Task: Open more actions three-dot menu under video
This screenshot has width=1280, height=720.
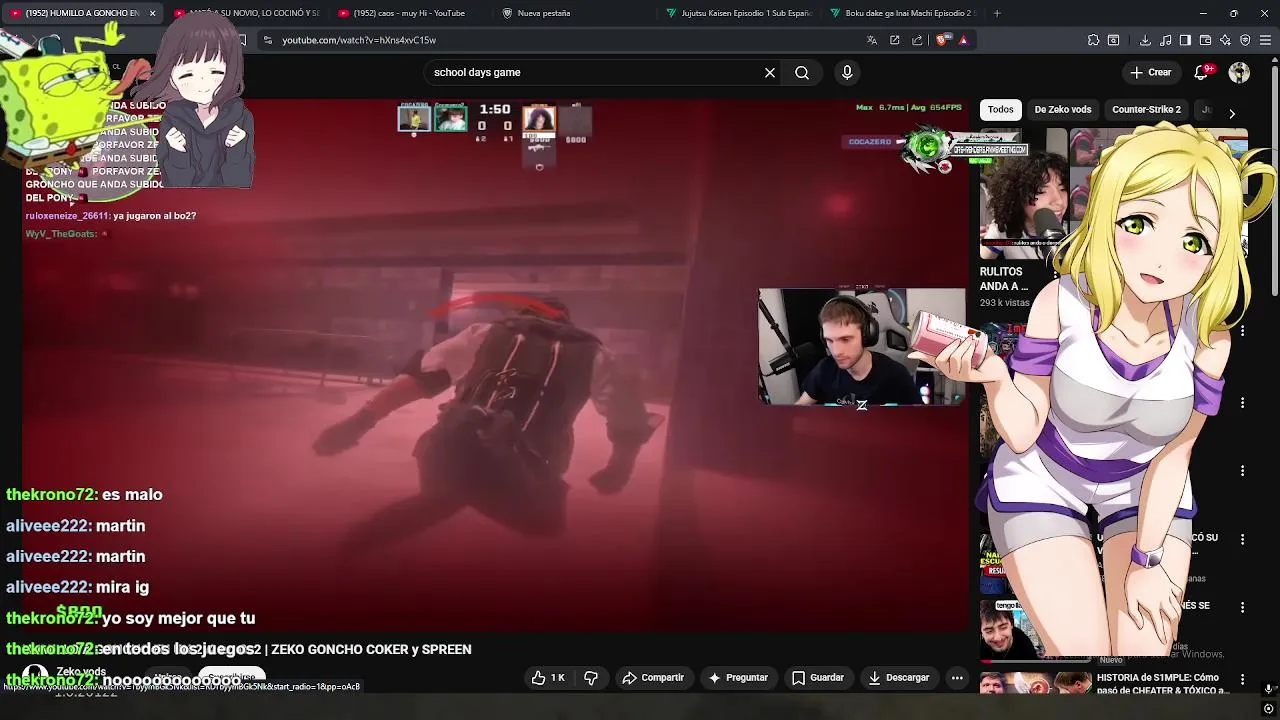Action: (957, 677)
